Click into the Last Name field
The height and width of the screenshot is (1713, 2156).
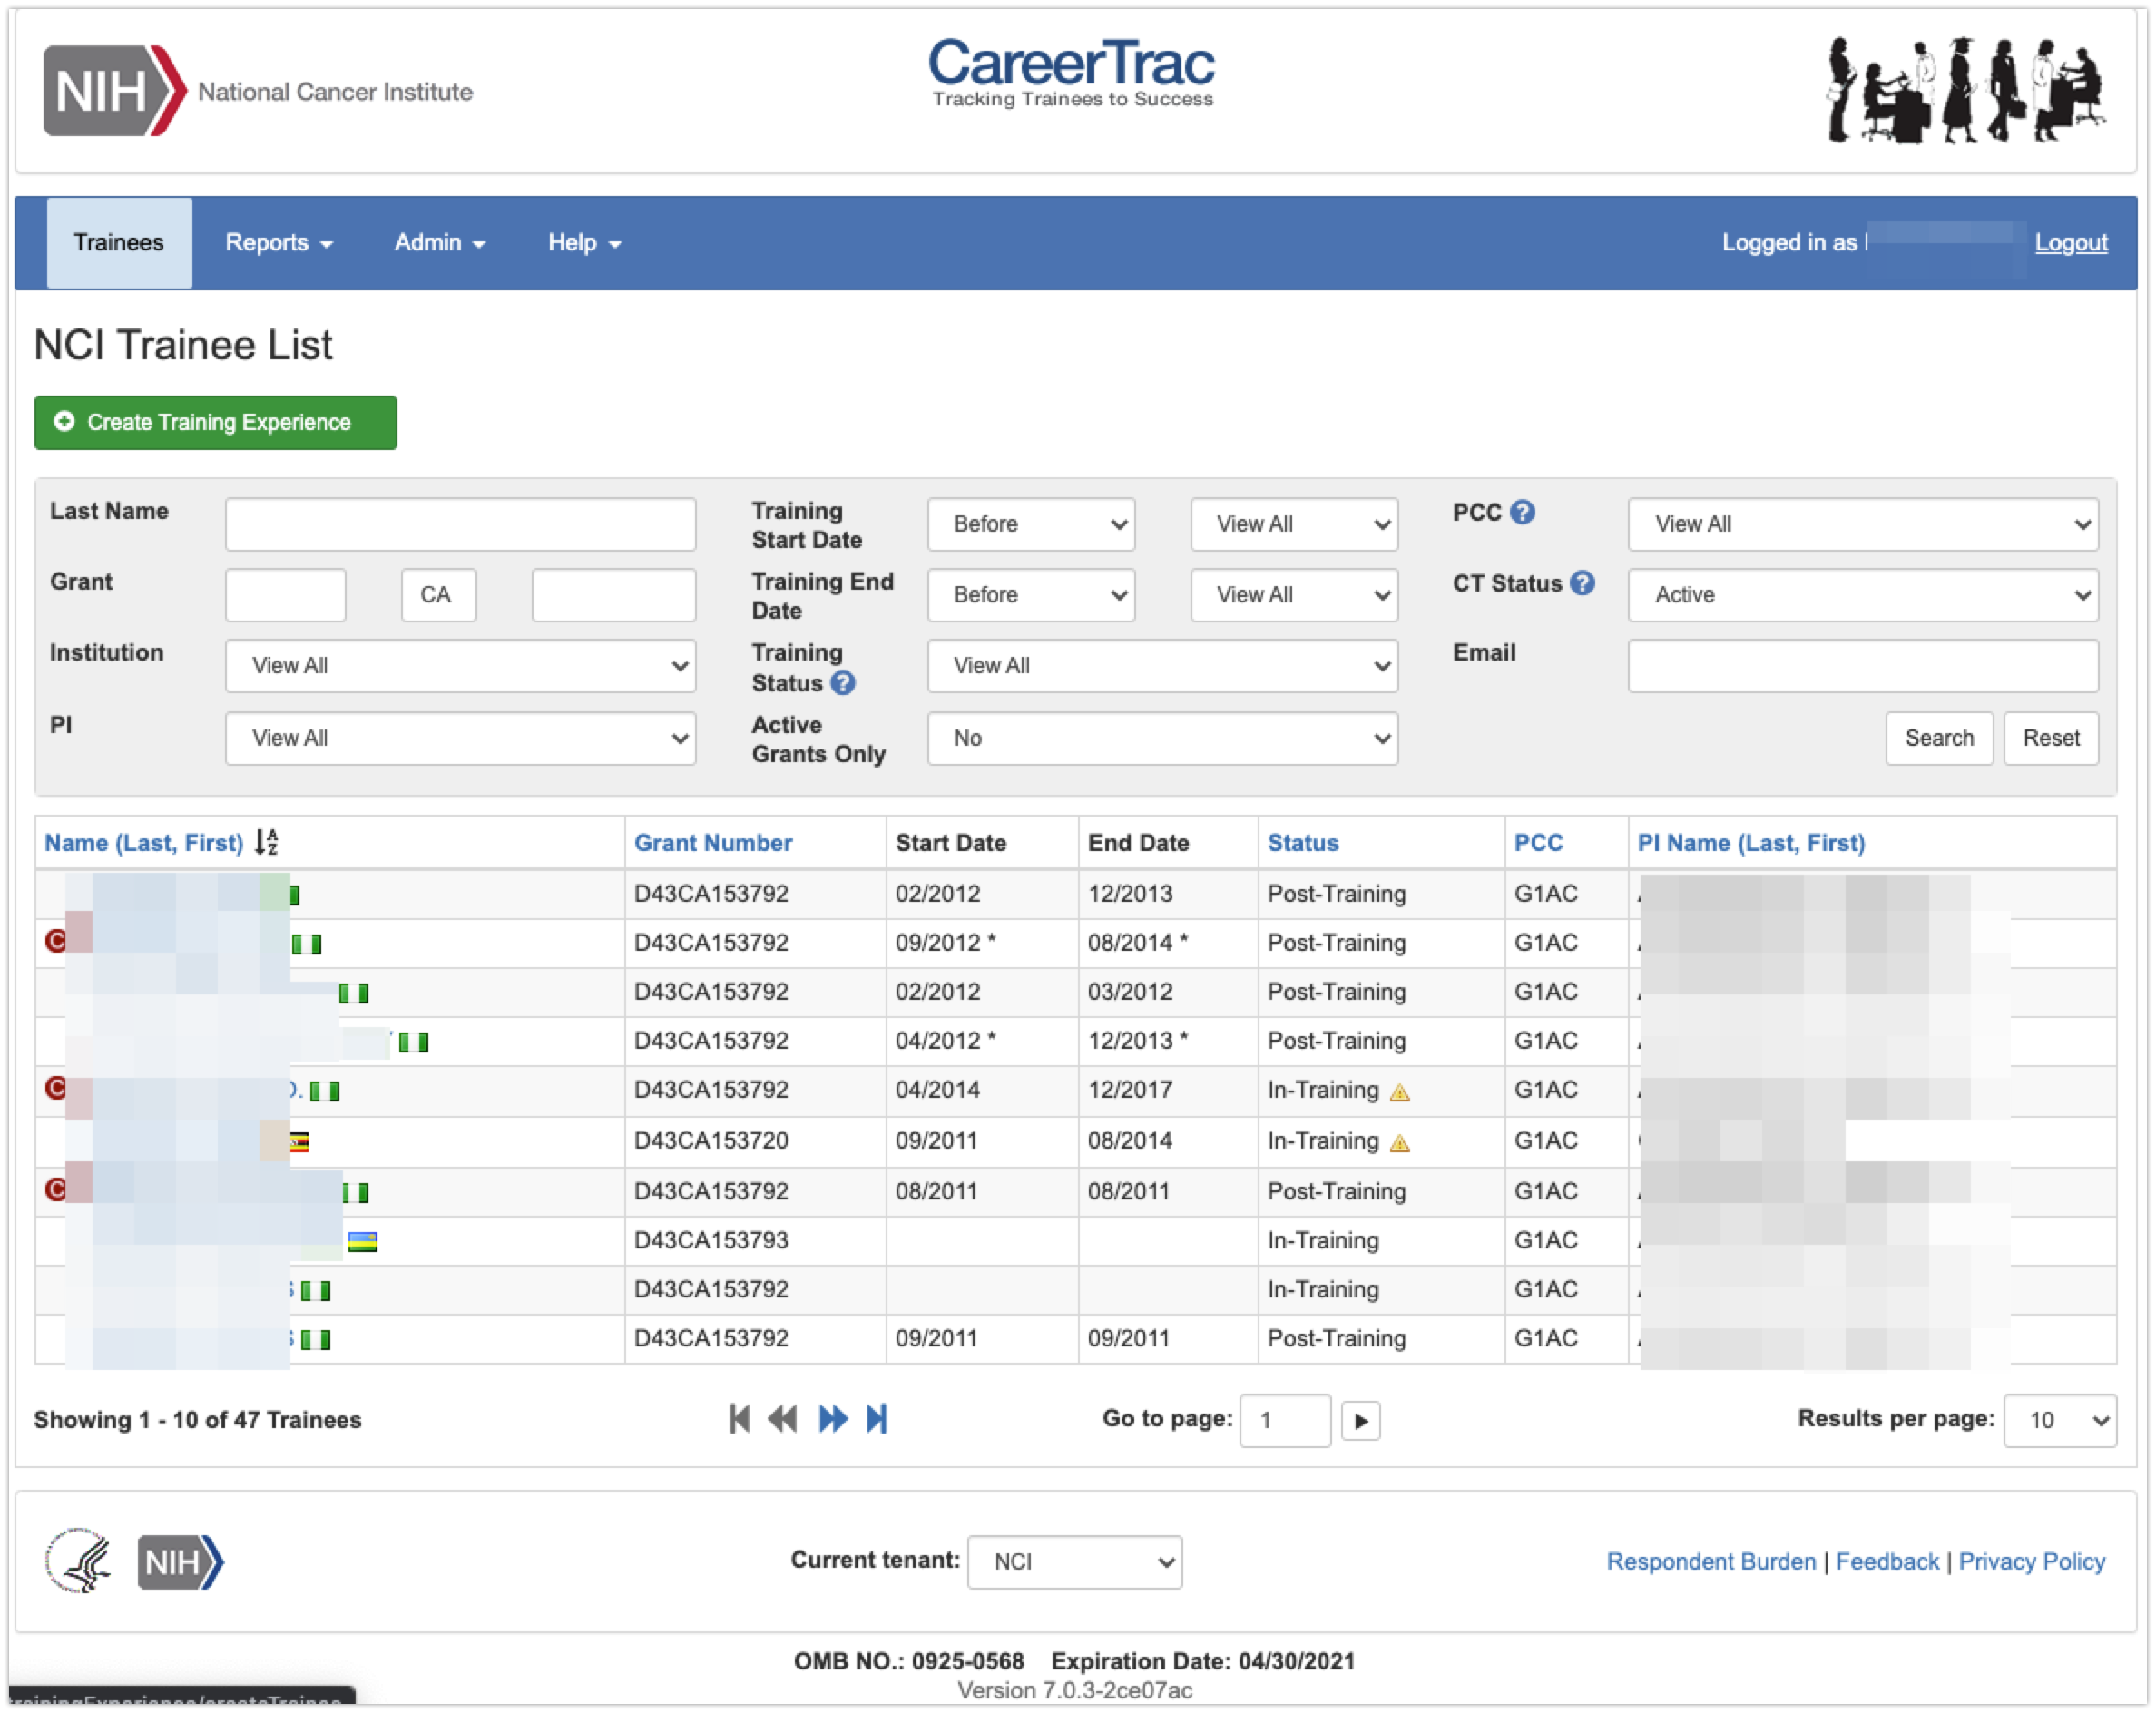click(x=460, y=524)
